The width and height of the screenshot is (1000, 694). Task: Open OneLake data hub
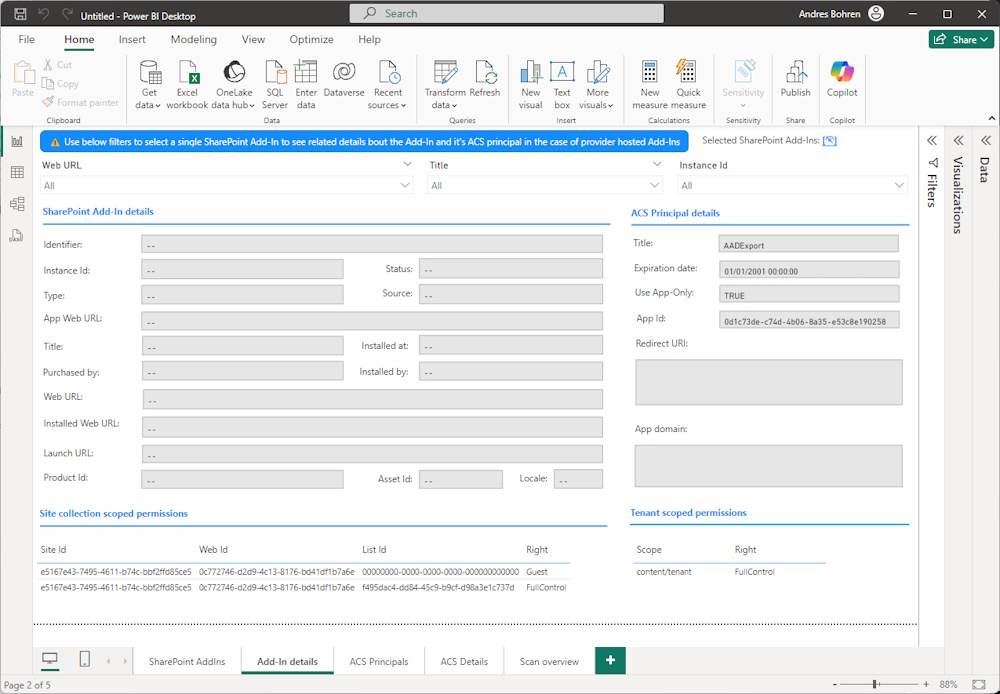(233, 84)
